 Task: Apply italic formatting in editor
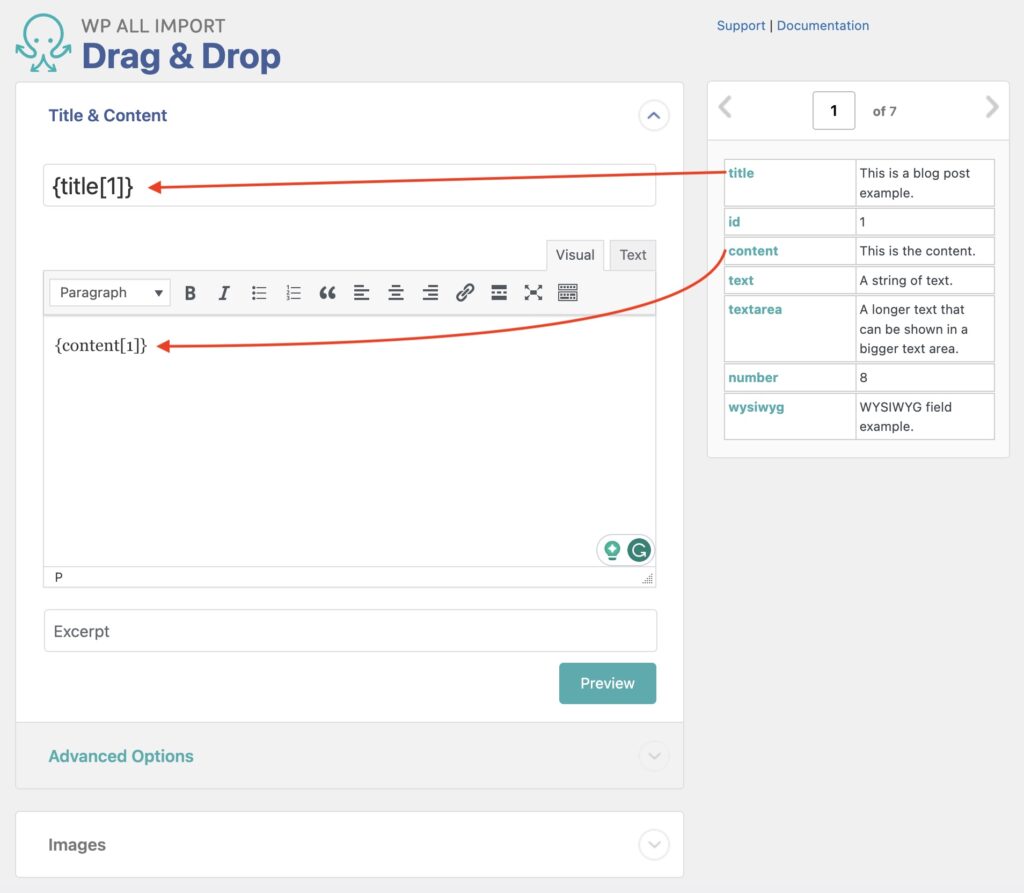(x=224, y=293)
